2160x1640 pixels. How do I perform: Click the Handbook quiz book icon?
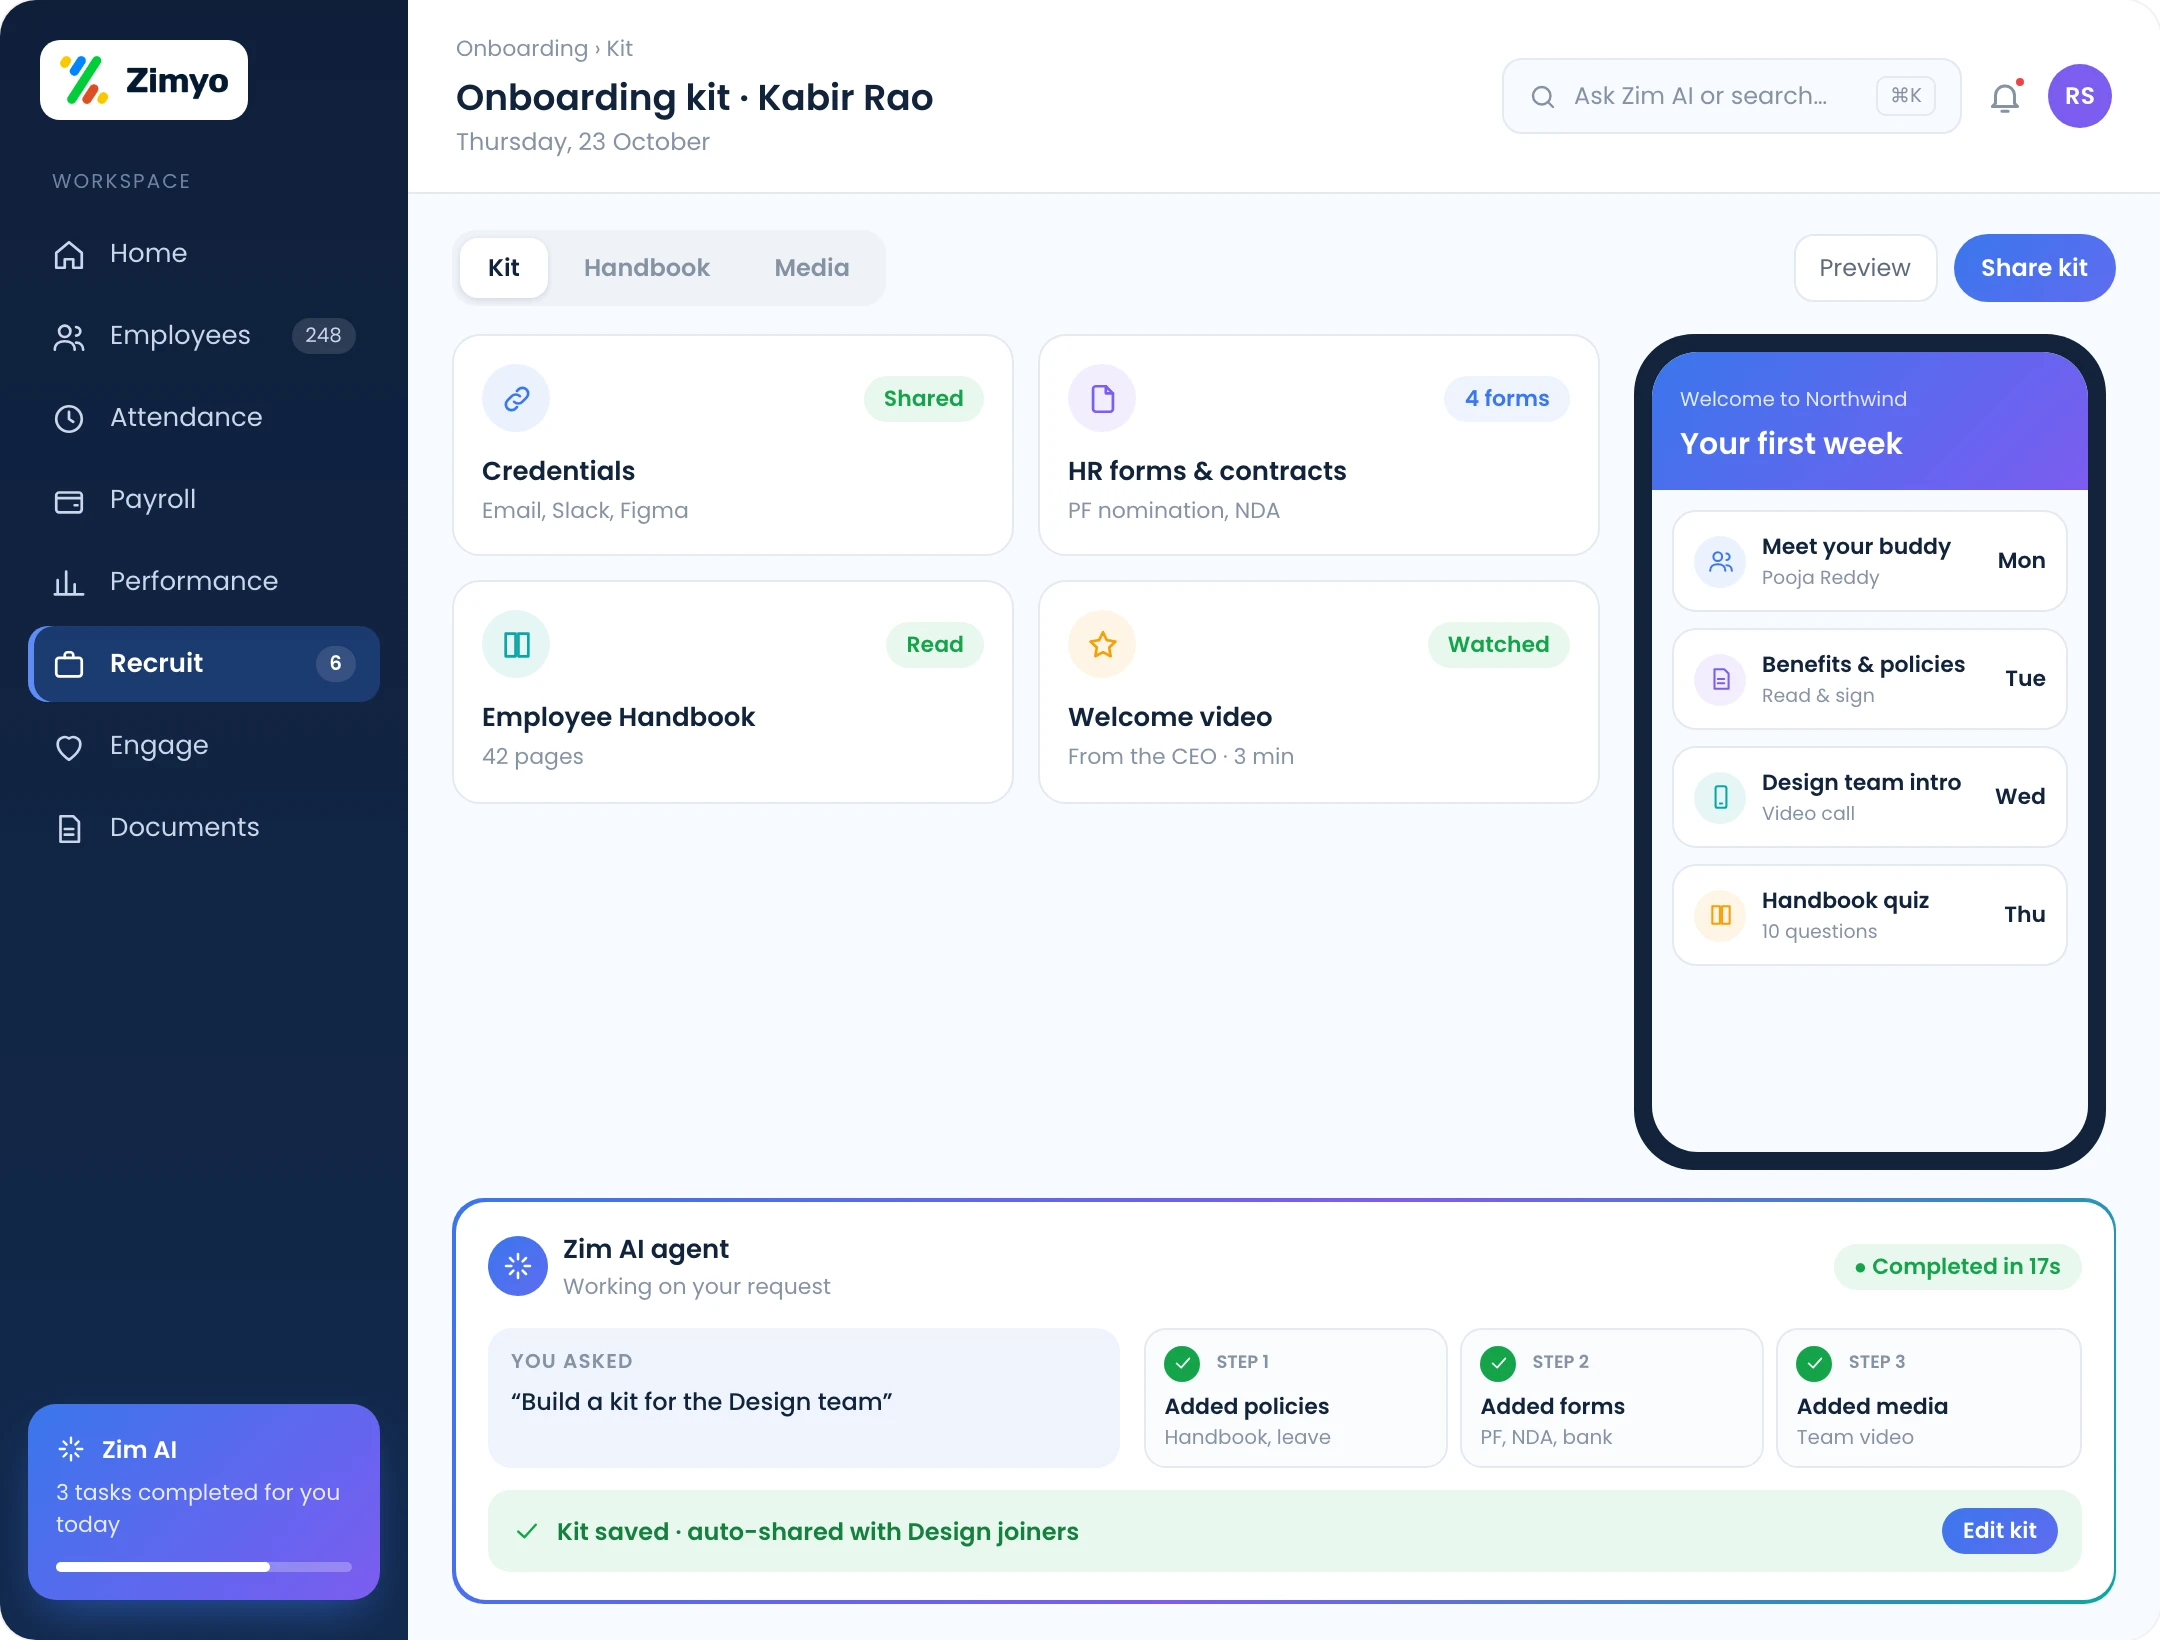point(1720,915)
